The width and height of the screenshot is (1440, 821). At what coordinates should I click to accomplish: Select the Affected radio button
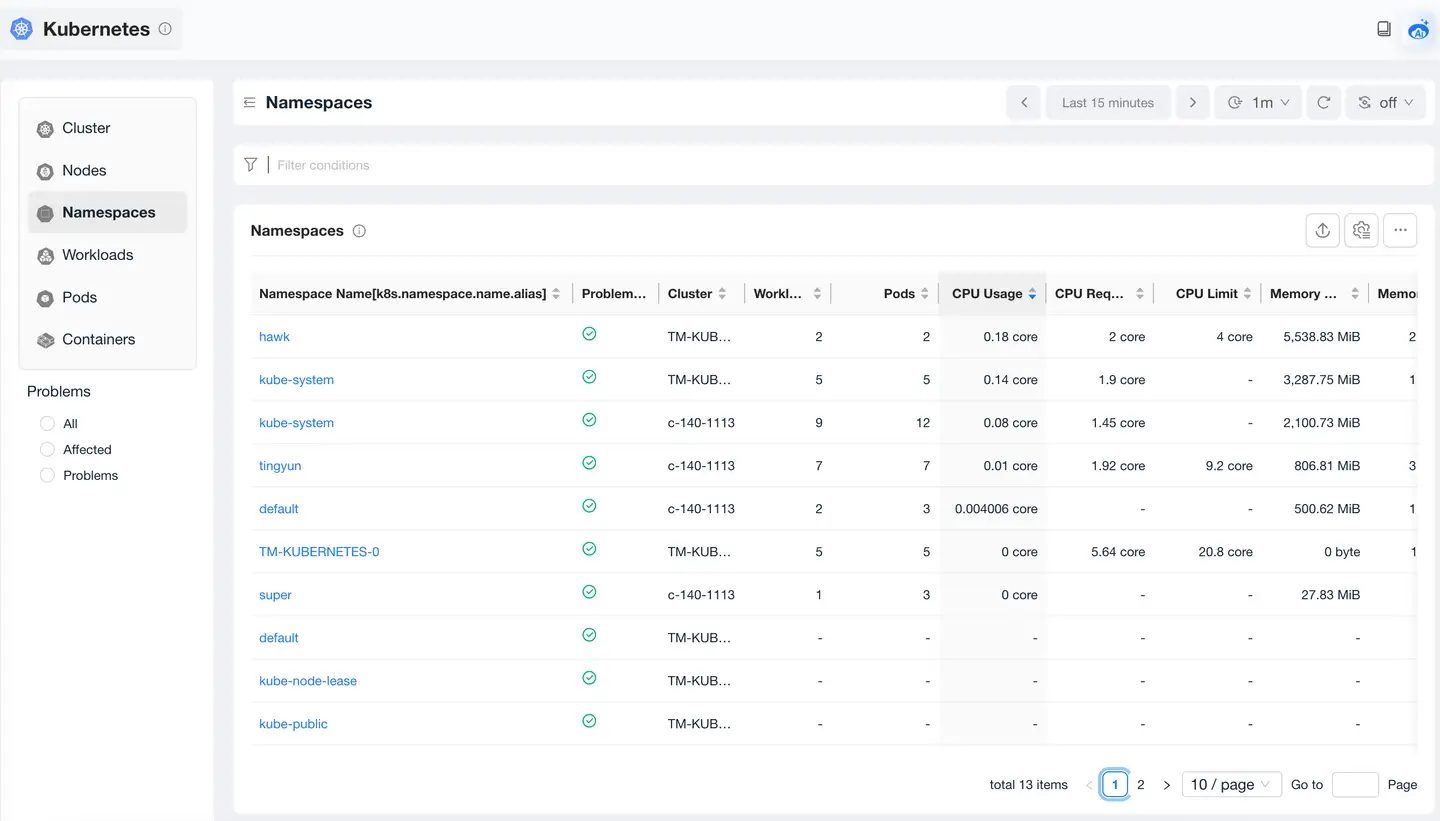click(47, 450)
